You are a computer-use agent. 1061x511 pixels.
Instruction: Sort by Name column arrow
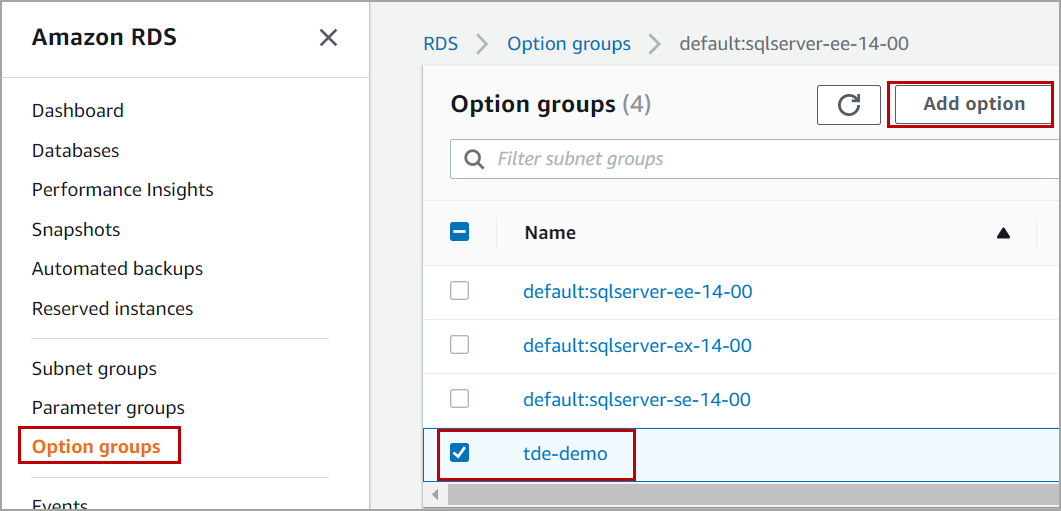click(1003, 233)
